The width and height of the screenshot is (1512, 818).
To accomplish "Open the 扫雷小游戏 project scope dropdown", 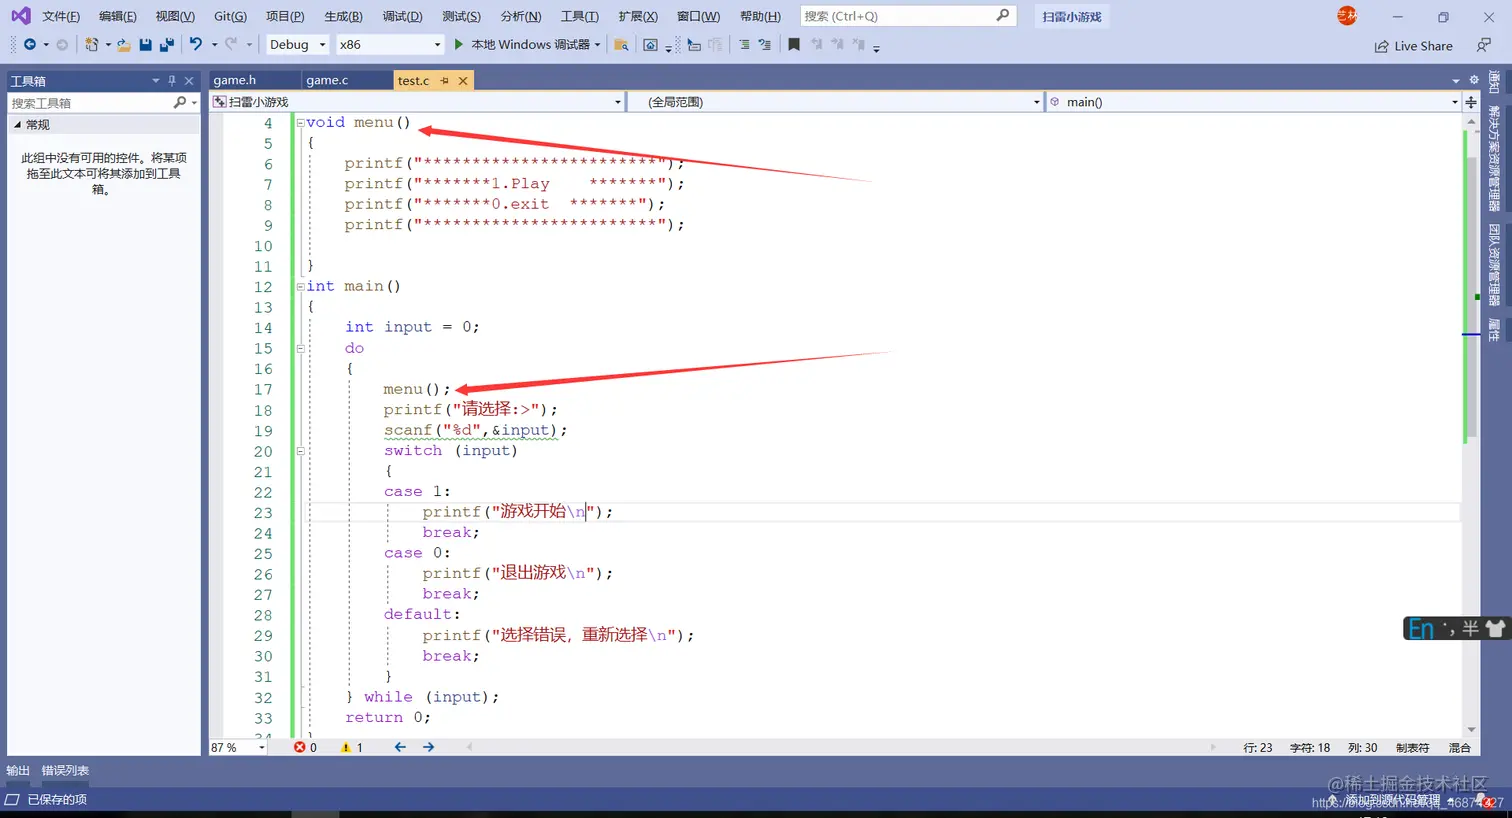I will coord(417,102).
